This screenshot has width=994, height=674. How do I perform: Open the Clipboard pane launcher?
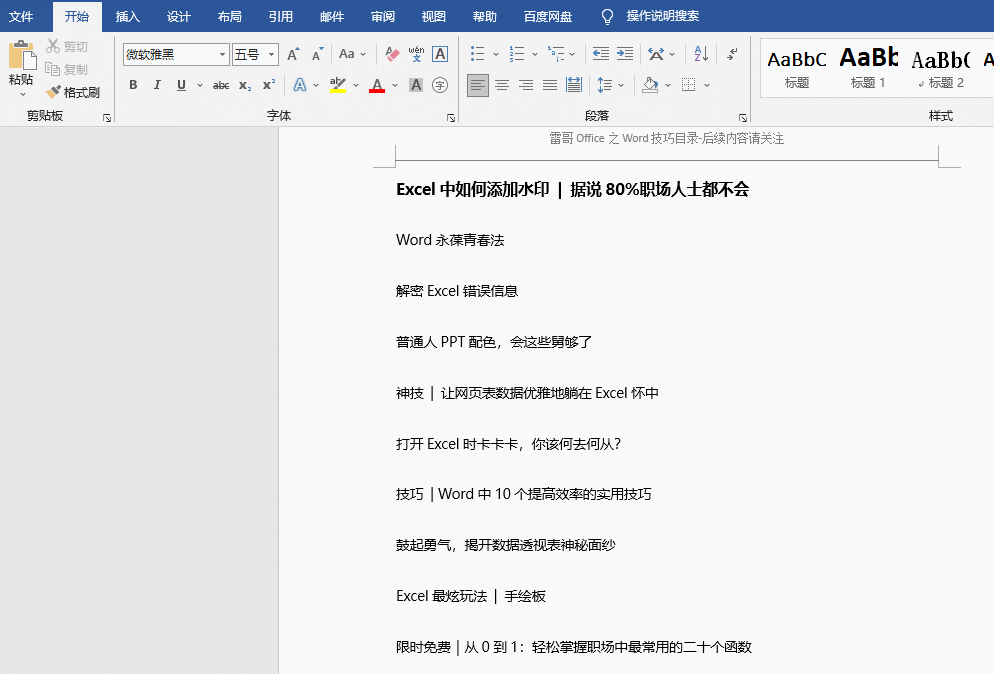(x=106, y=118)
